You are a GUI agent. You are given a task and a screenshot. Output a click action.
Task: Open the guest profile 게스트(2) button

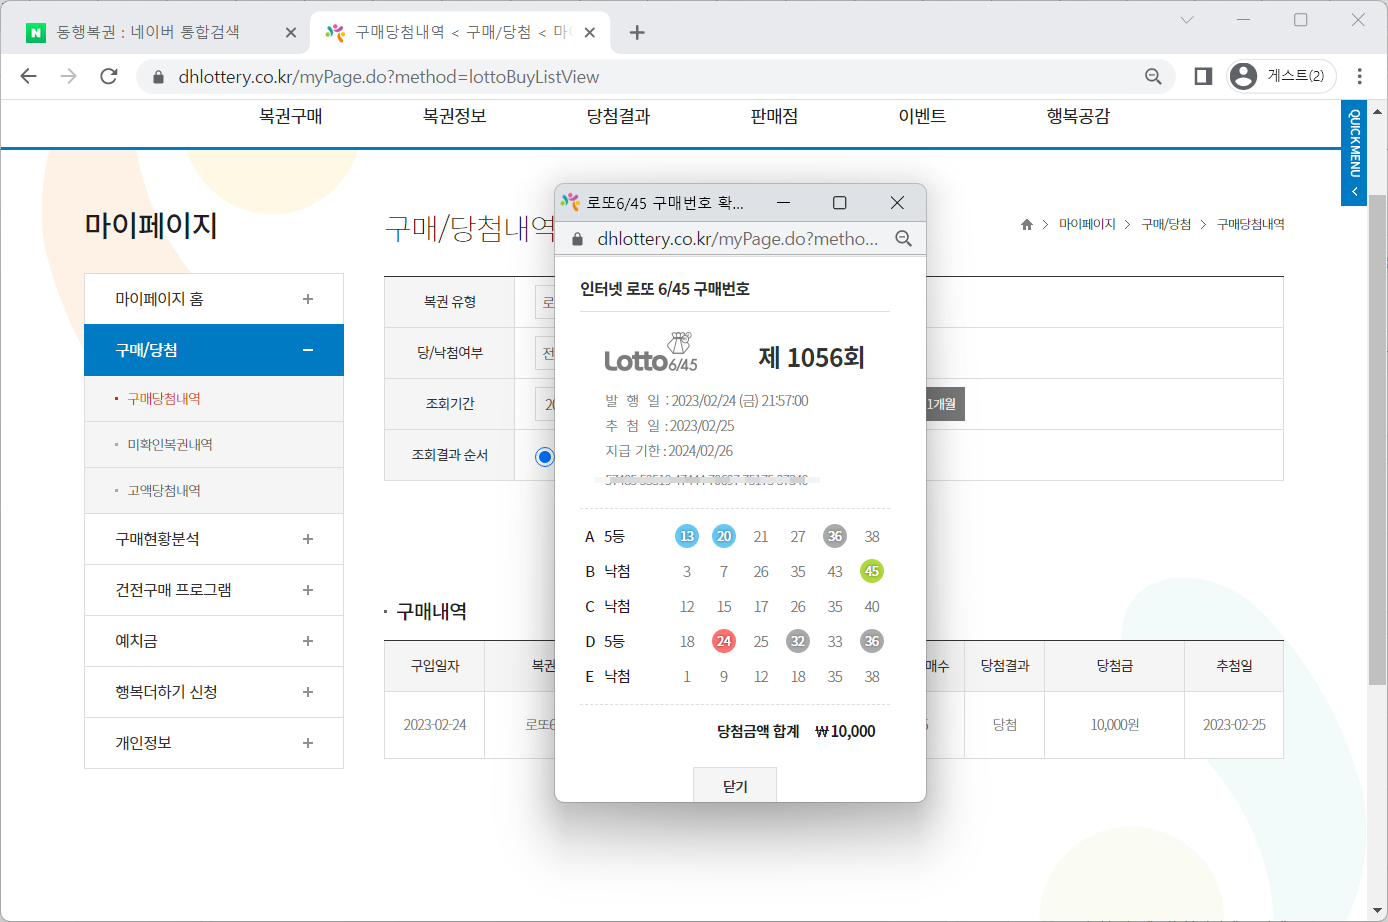click(1281, 76)
